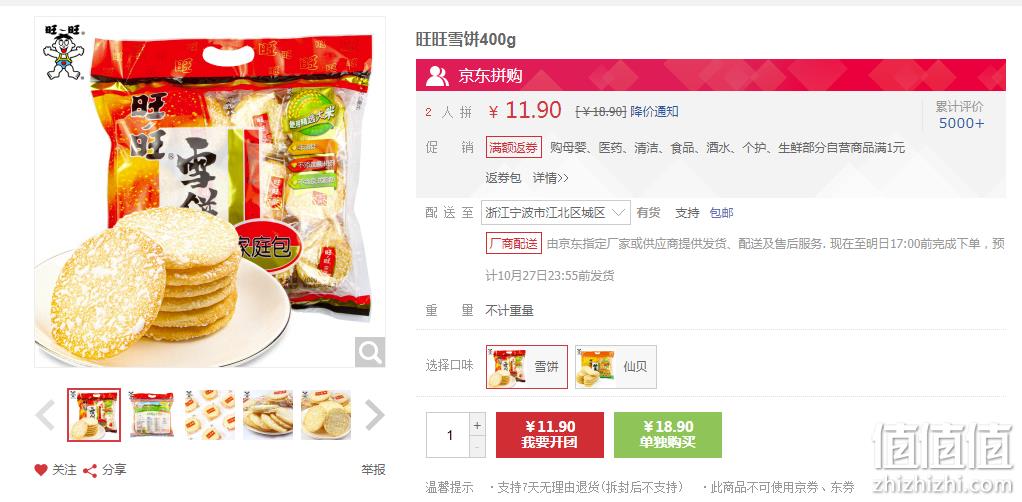The height and width of the screenshot is (502, 1022).
Task: Show previous thumbnails with left arrow
Action: (x=45, y=415)
